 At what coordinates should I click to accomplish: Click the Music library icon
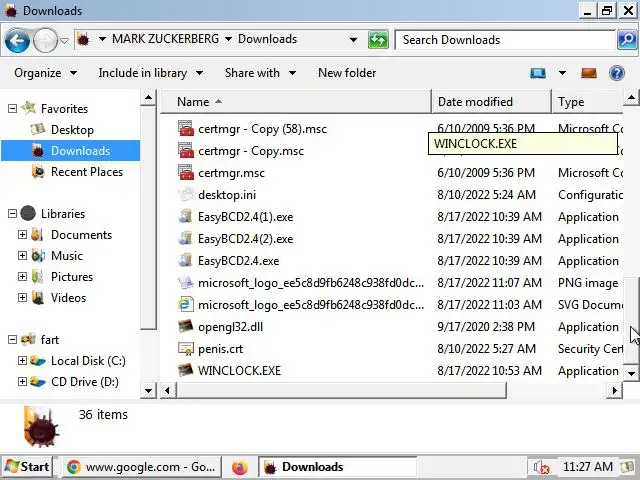[38, 256]
